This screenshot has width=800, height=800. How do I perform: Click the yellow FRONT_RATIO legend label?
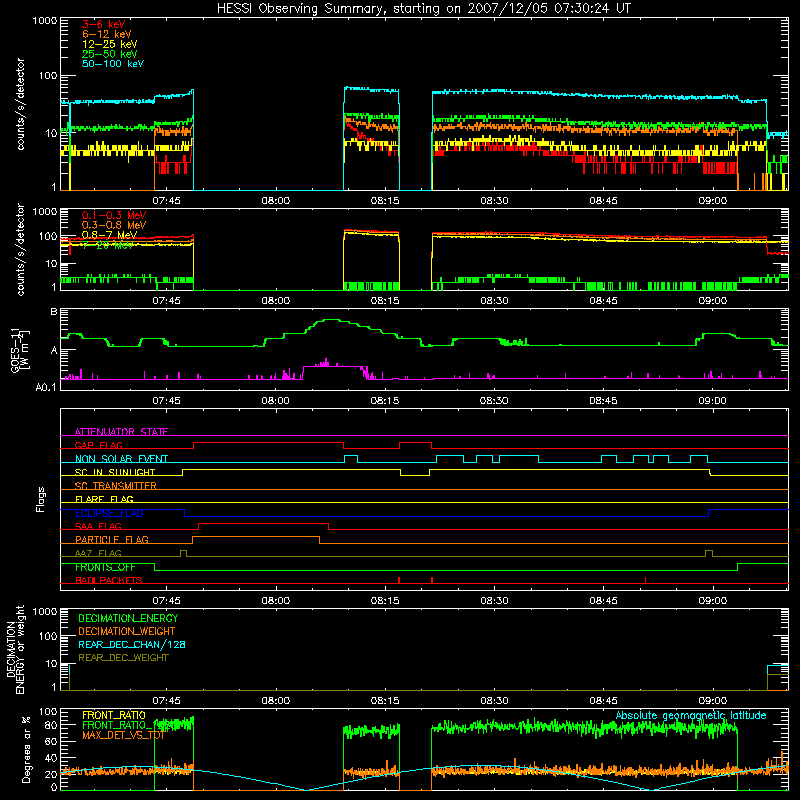pos(114,715)
